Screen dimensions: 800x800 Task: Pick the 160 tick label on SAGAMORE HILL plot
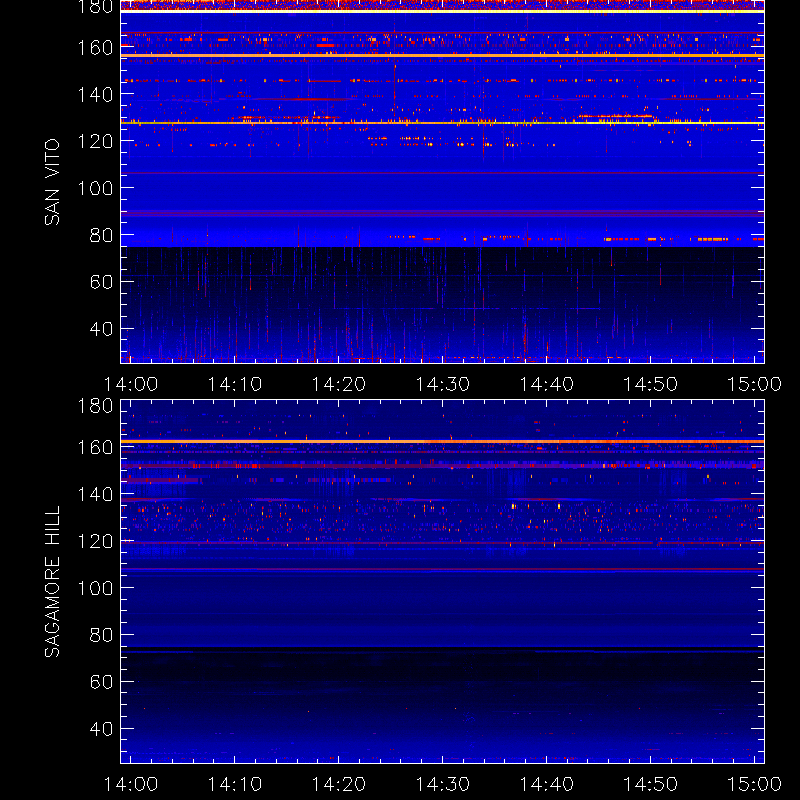click(95, 447)
